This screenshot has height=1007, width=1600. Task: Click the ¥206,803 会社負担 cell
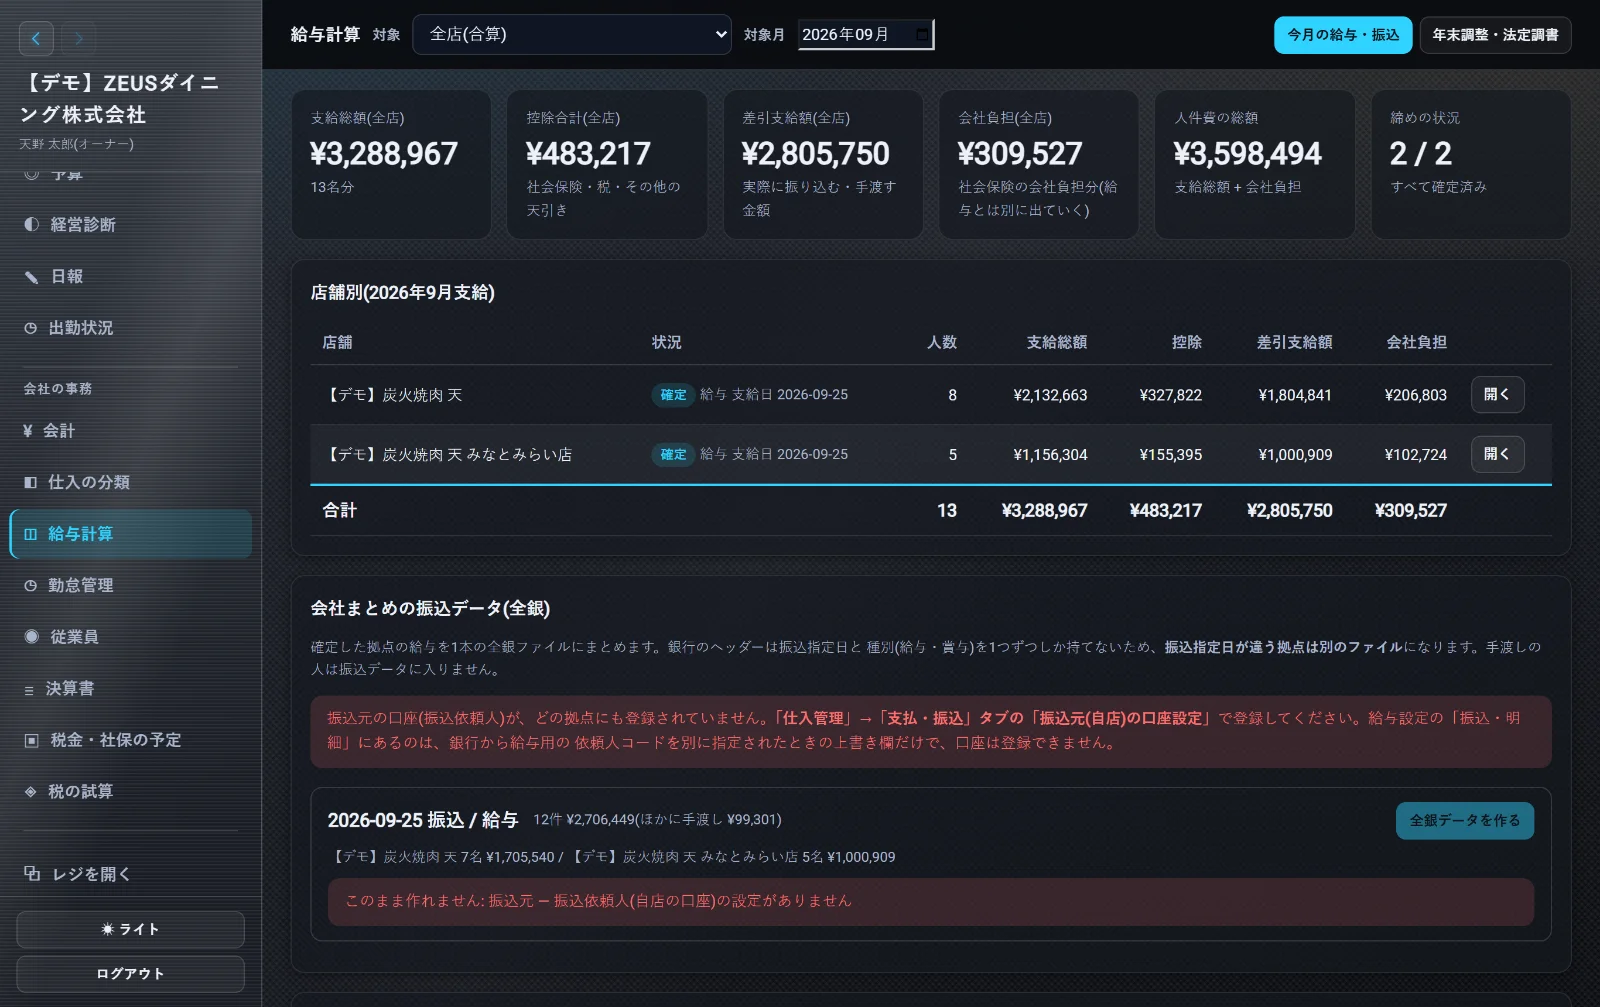pos(1415,396)
